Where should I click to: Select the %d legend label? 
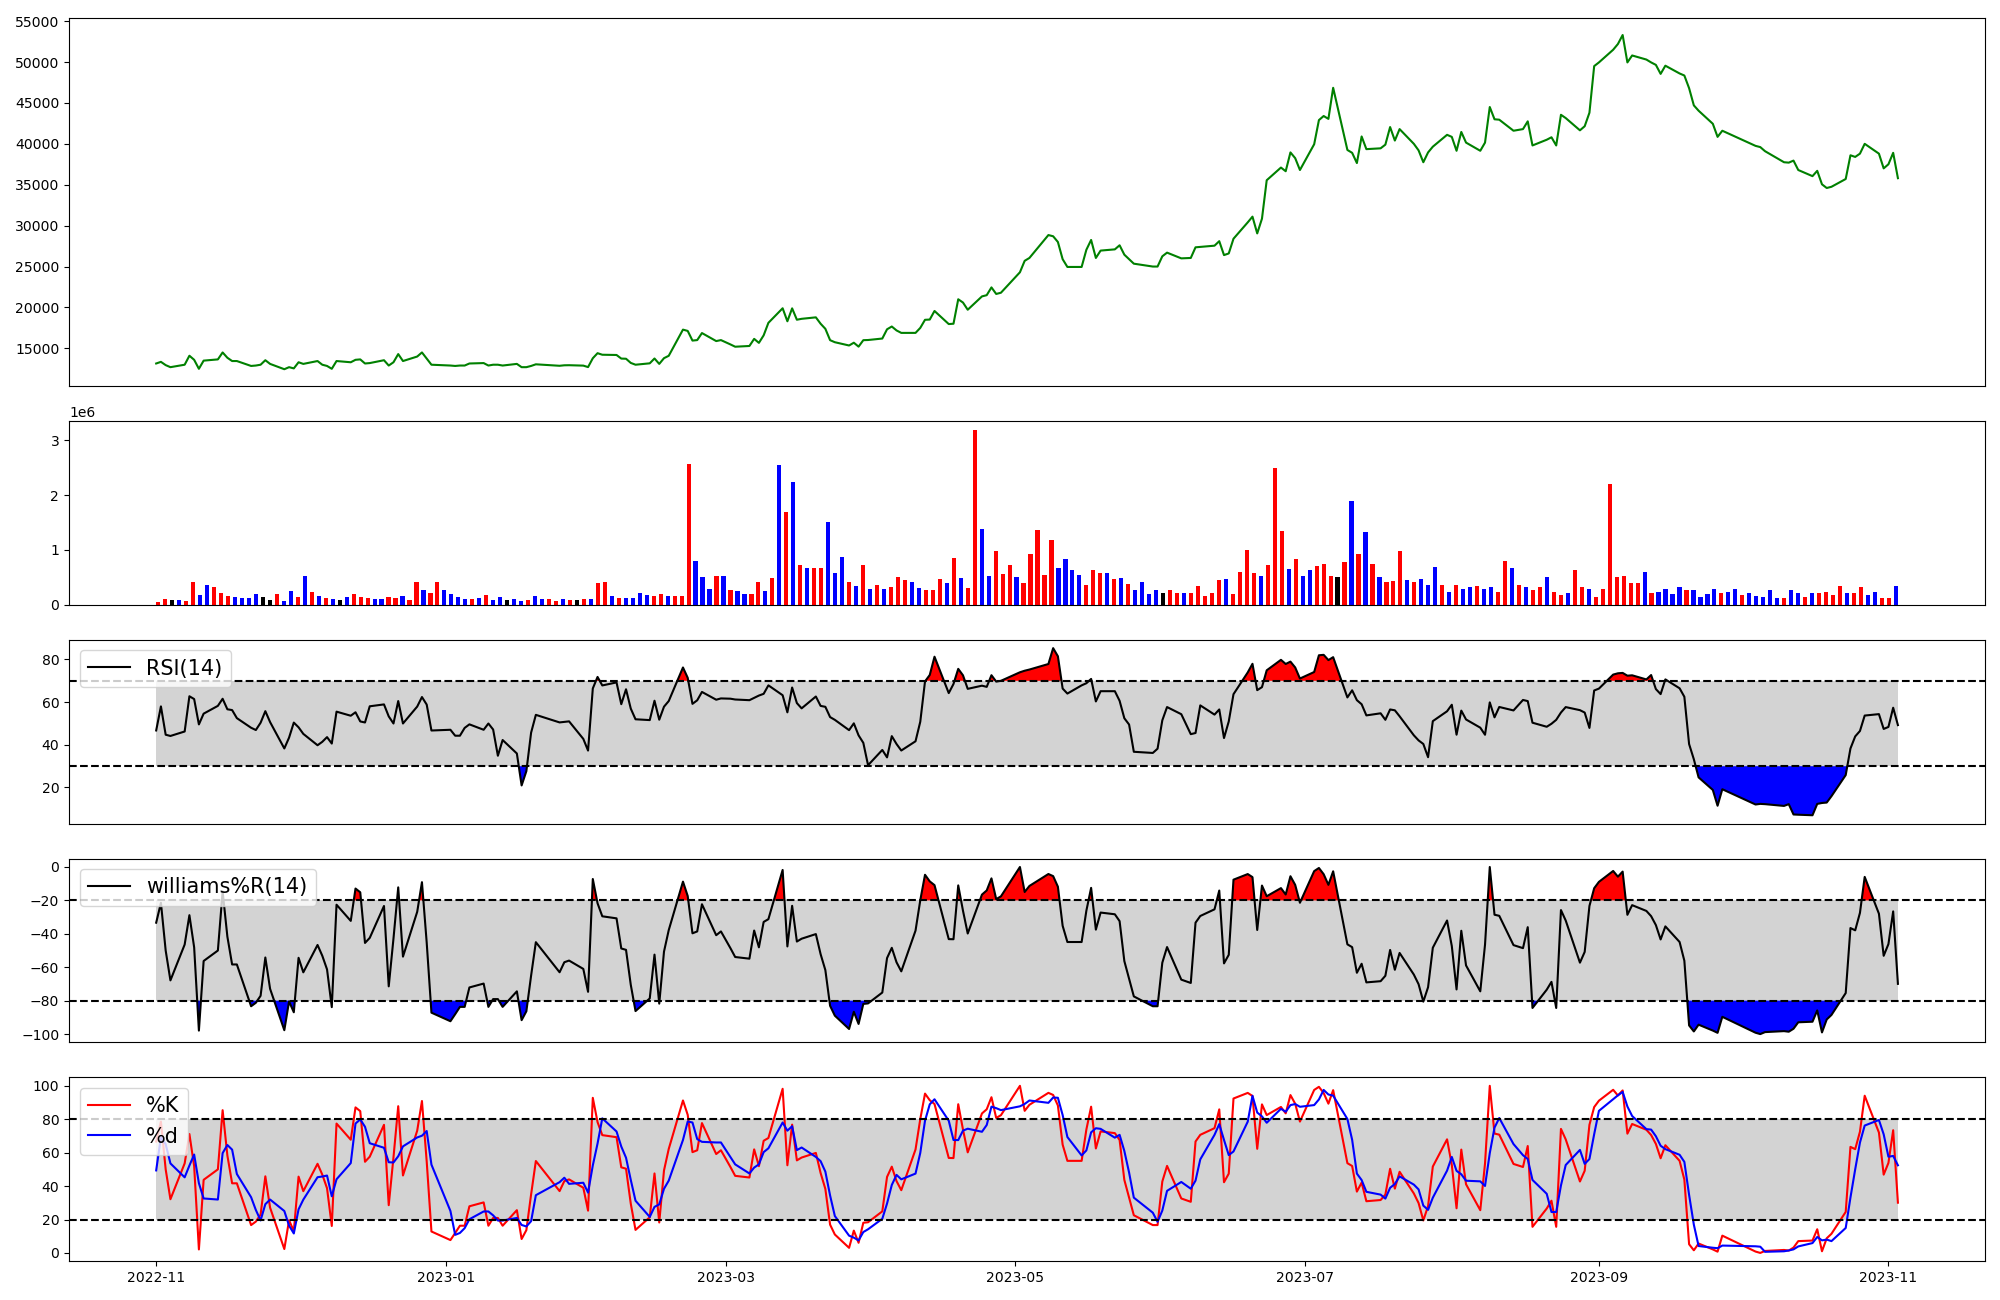(x=162, y=1135)
